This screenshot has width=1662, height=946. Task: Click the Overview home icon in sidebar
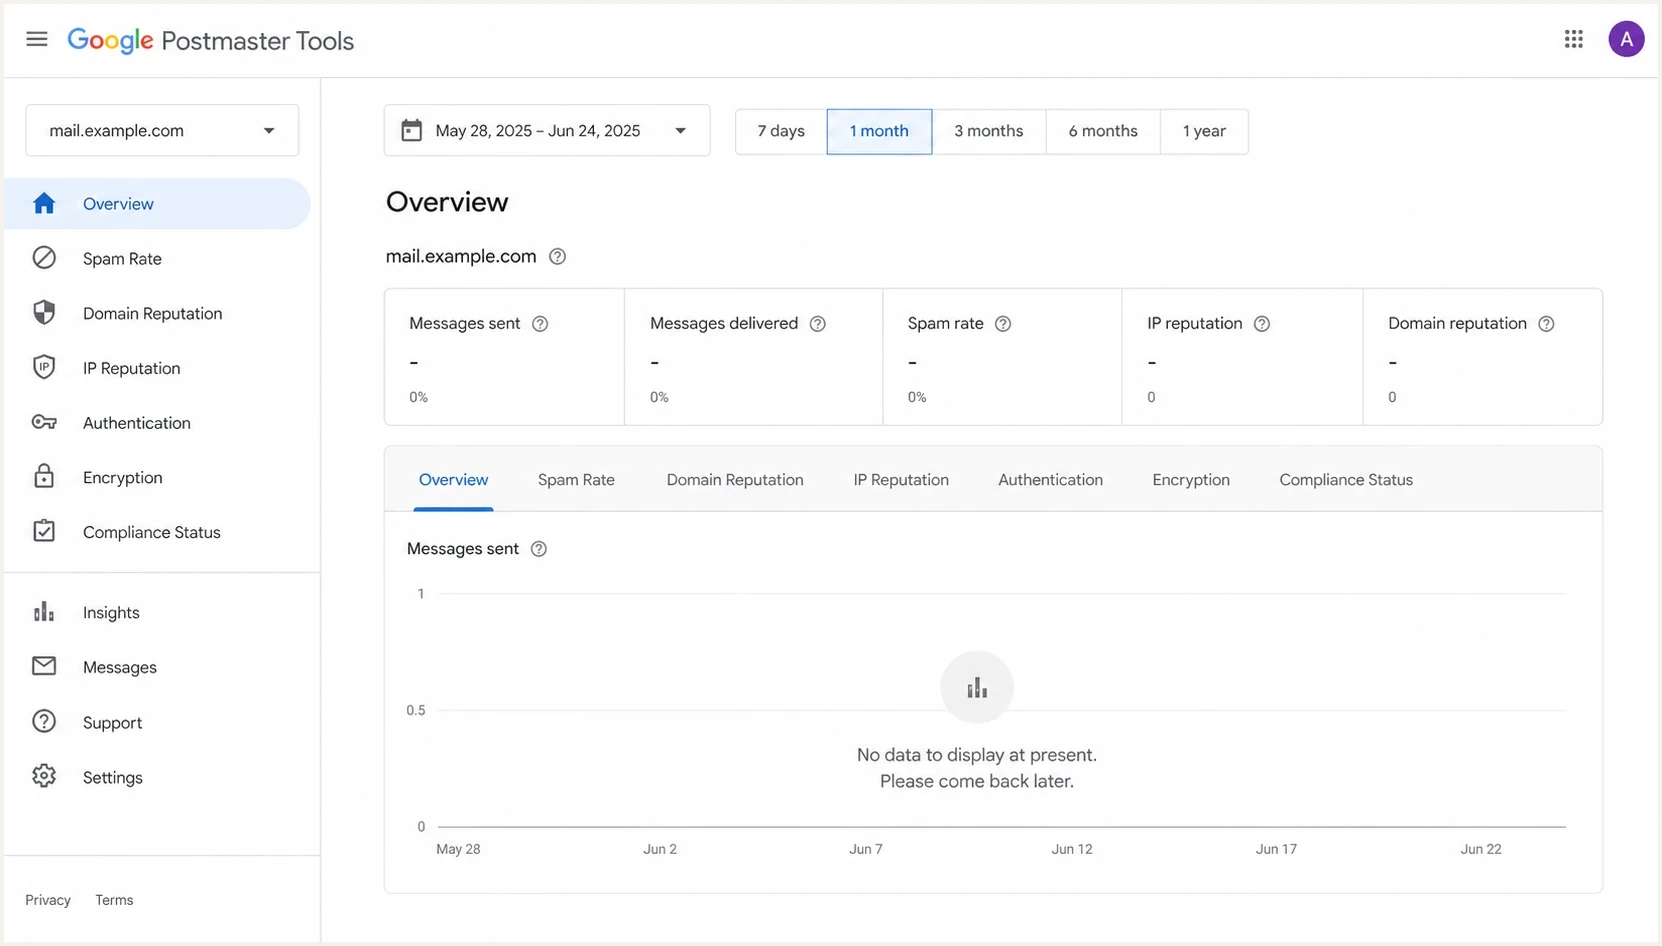coord(44,203)
